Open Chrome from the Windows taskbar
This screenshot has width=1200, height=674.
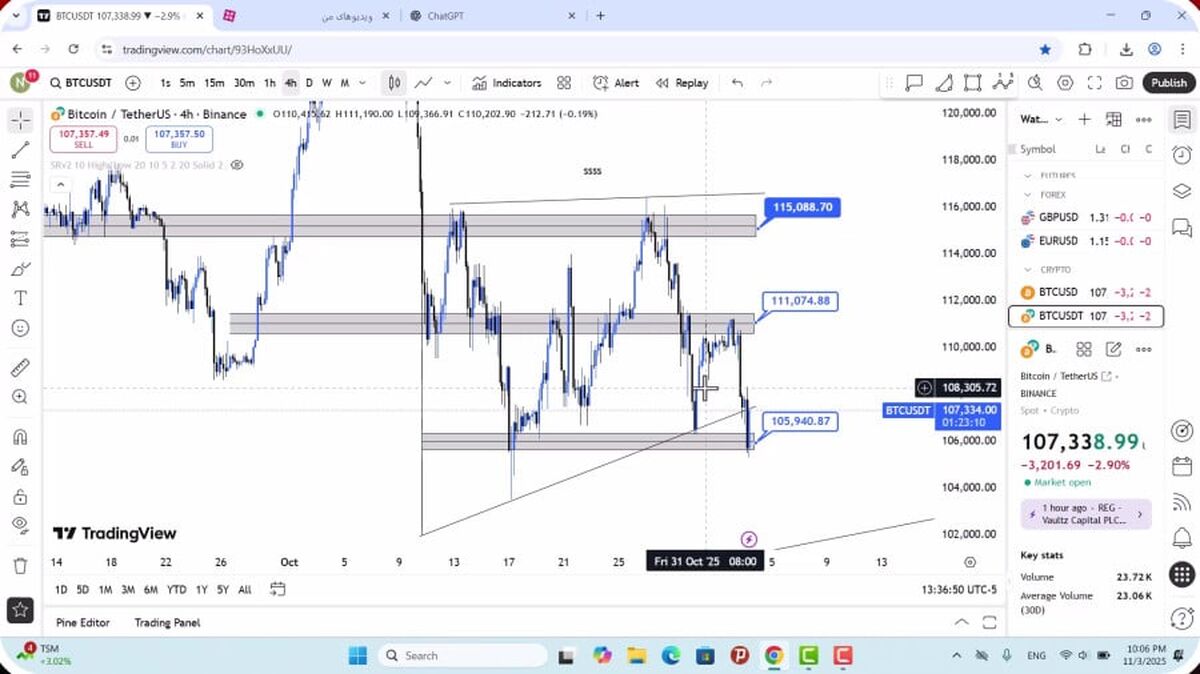(774, 656)
